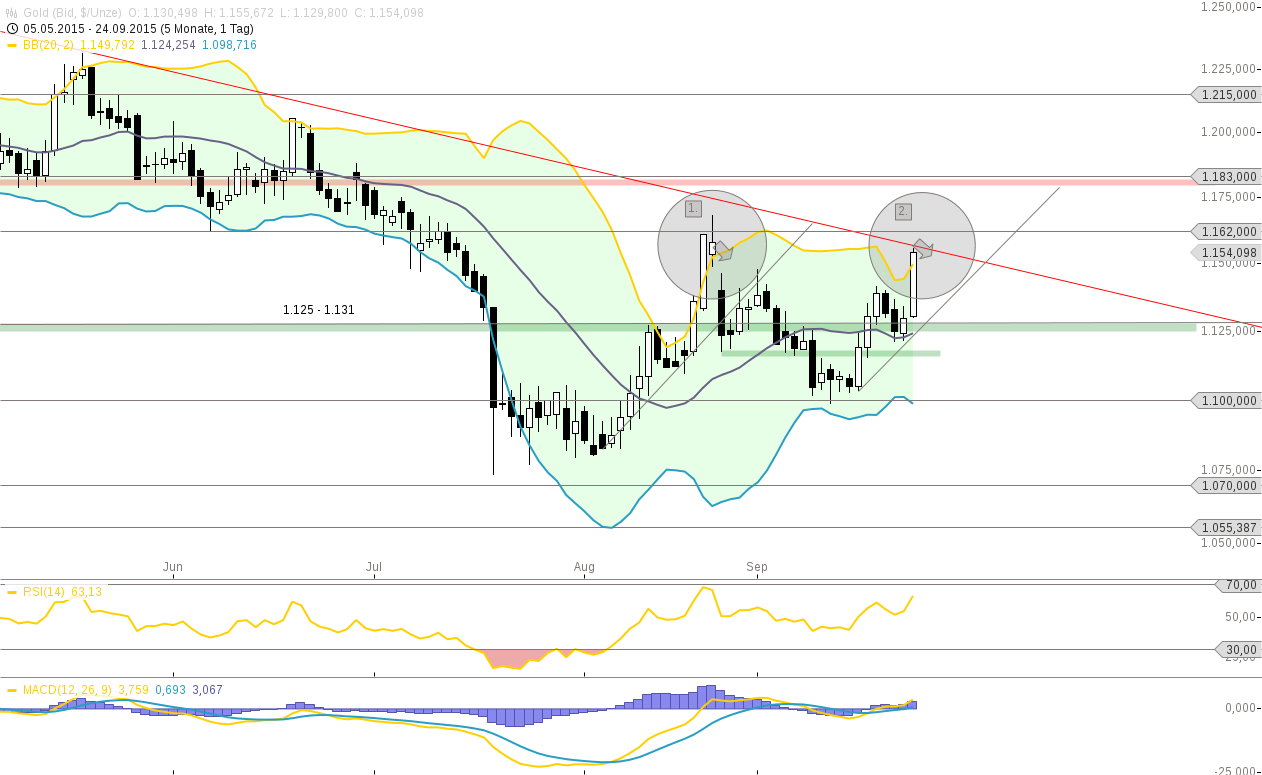This screenshot has height=775, width=1262.
Task: Select the Sep label on the time axis
Action: coord(757,566)
